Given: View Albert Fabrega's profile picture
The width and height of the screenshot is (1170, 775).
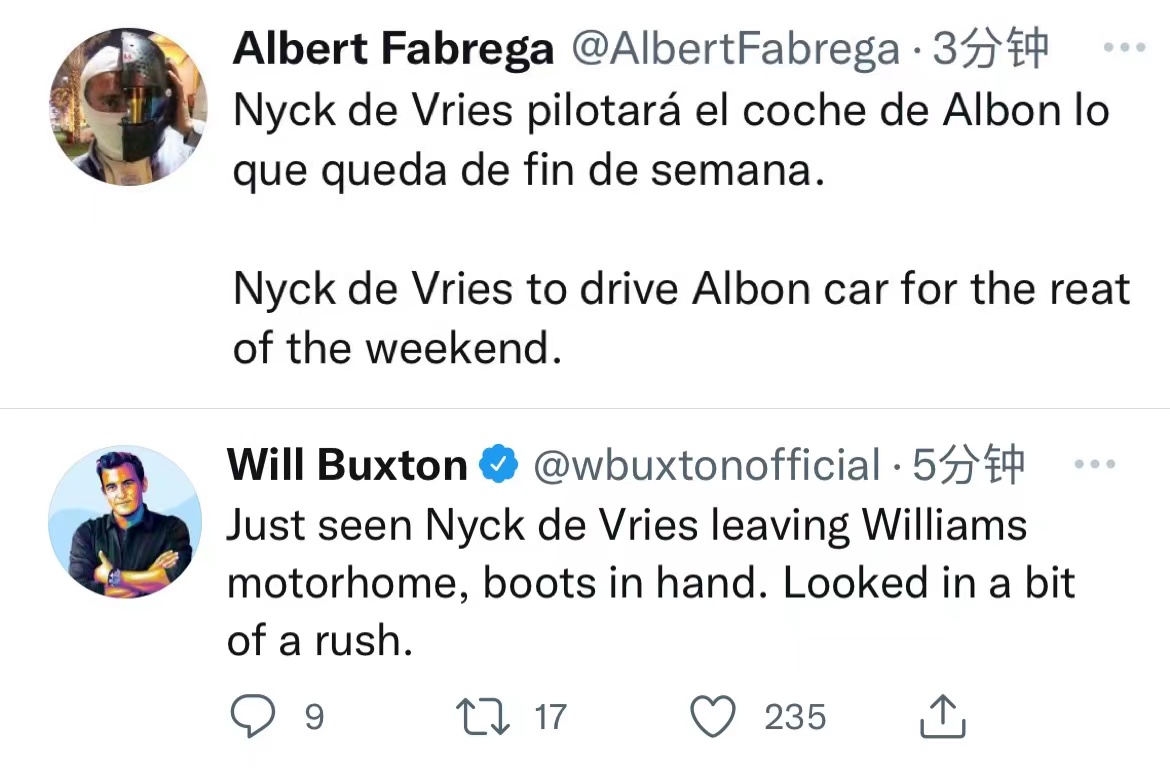Looking at the screenshot, I should tap(128, 107).
